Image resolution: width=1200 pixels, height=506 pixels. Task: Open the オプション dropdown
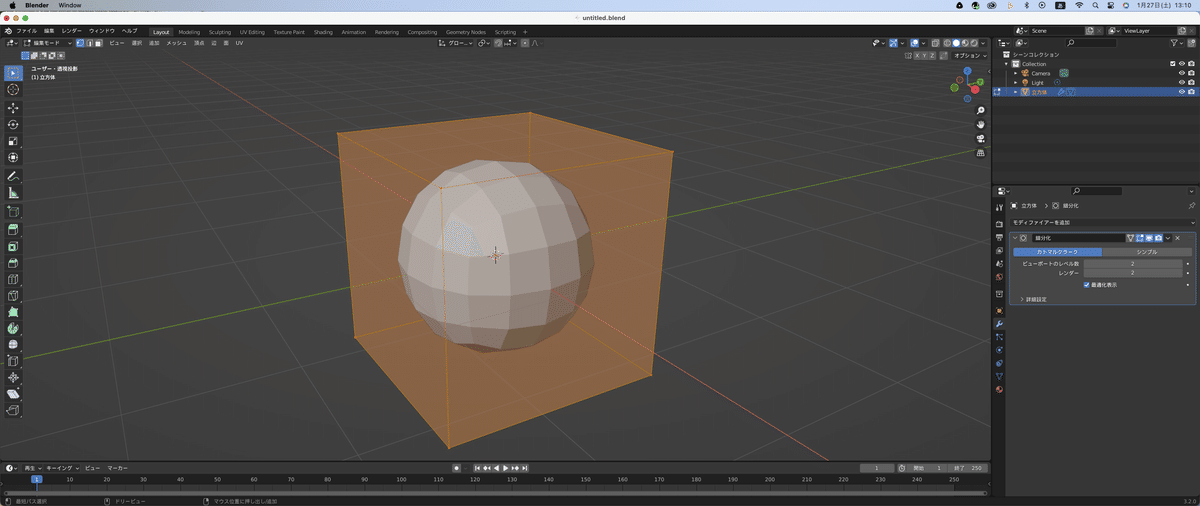tap(968, 55)
